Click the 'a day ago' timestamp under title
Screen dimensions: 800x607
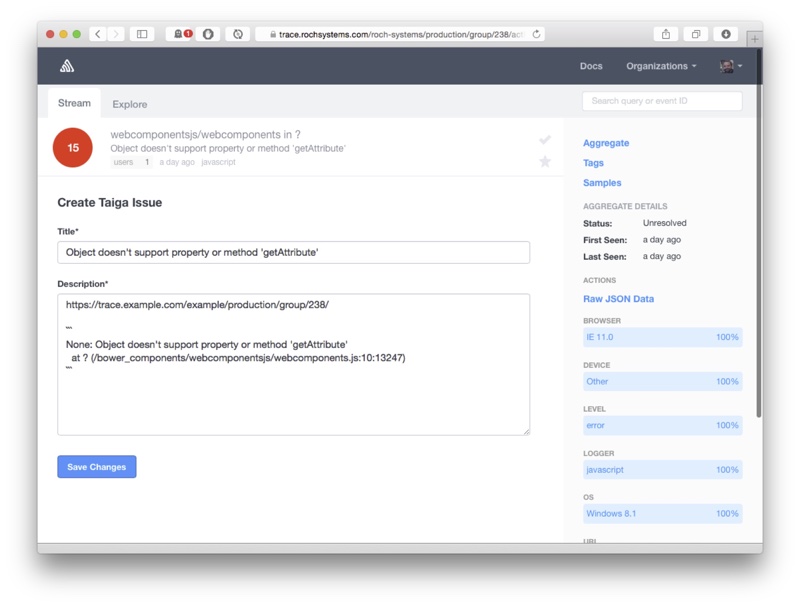coord(177,162)
